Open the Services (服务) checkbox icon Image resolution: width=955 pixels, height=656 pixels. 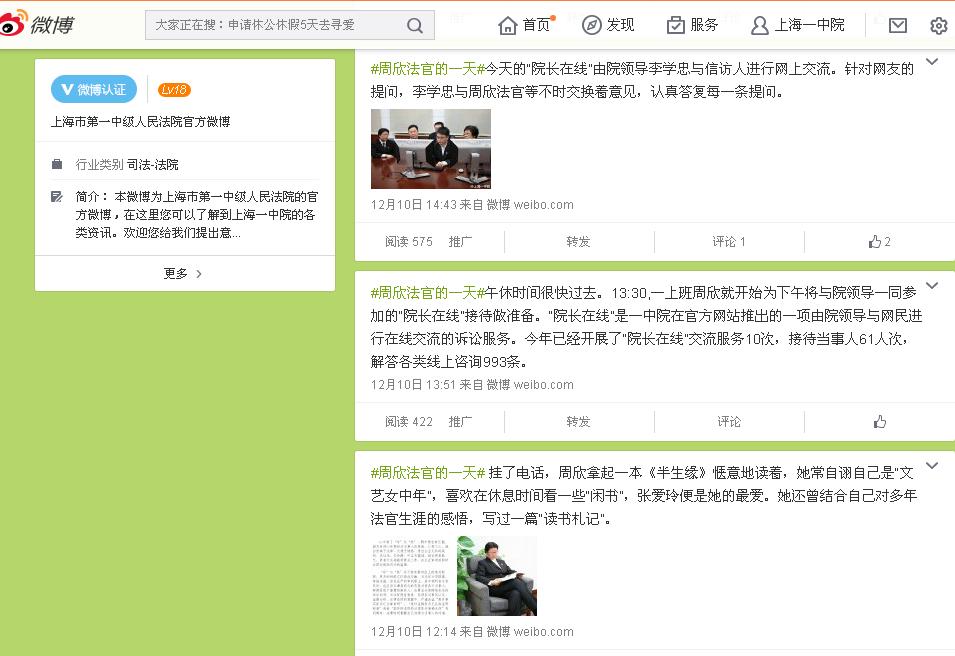click(x=675, y=25)
